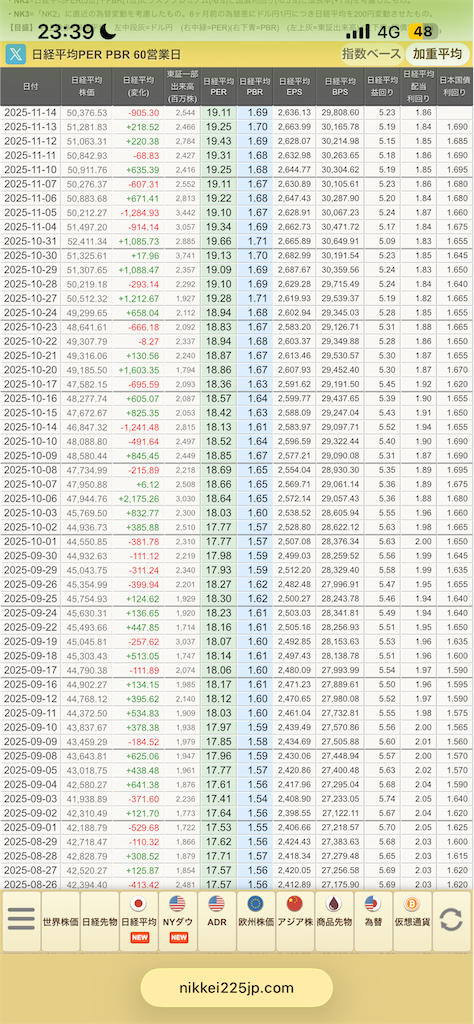Select the volume value 3,037
The height and width of the screenshot is (1024, 474).
[x=185, y=641]
